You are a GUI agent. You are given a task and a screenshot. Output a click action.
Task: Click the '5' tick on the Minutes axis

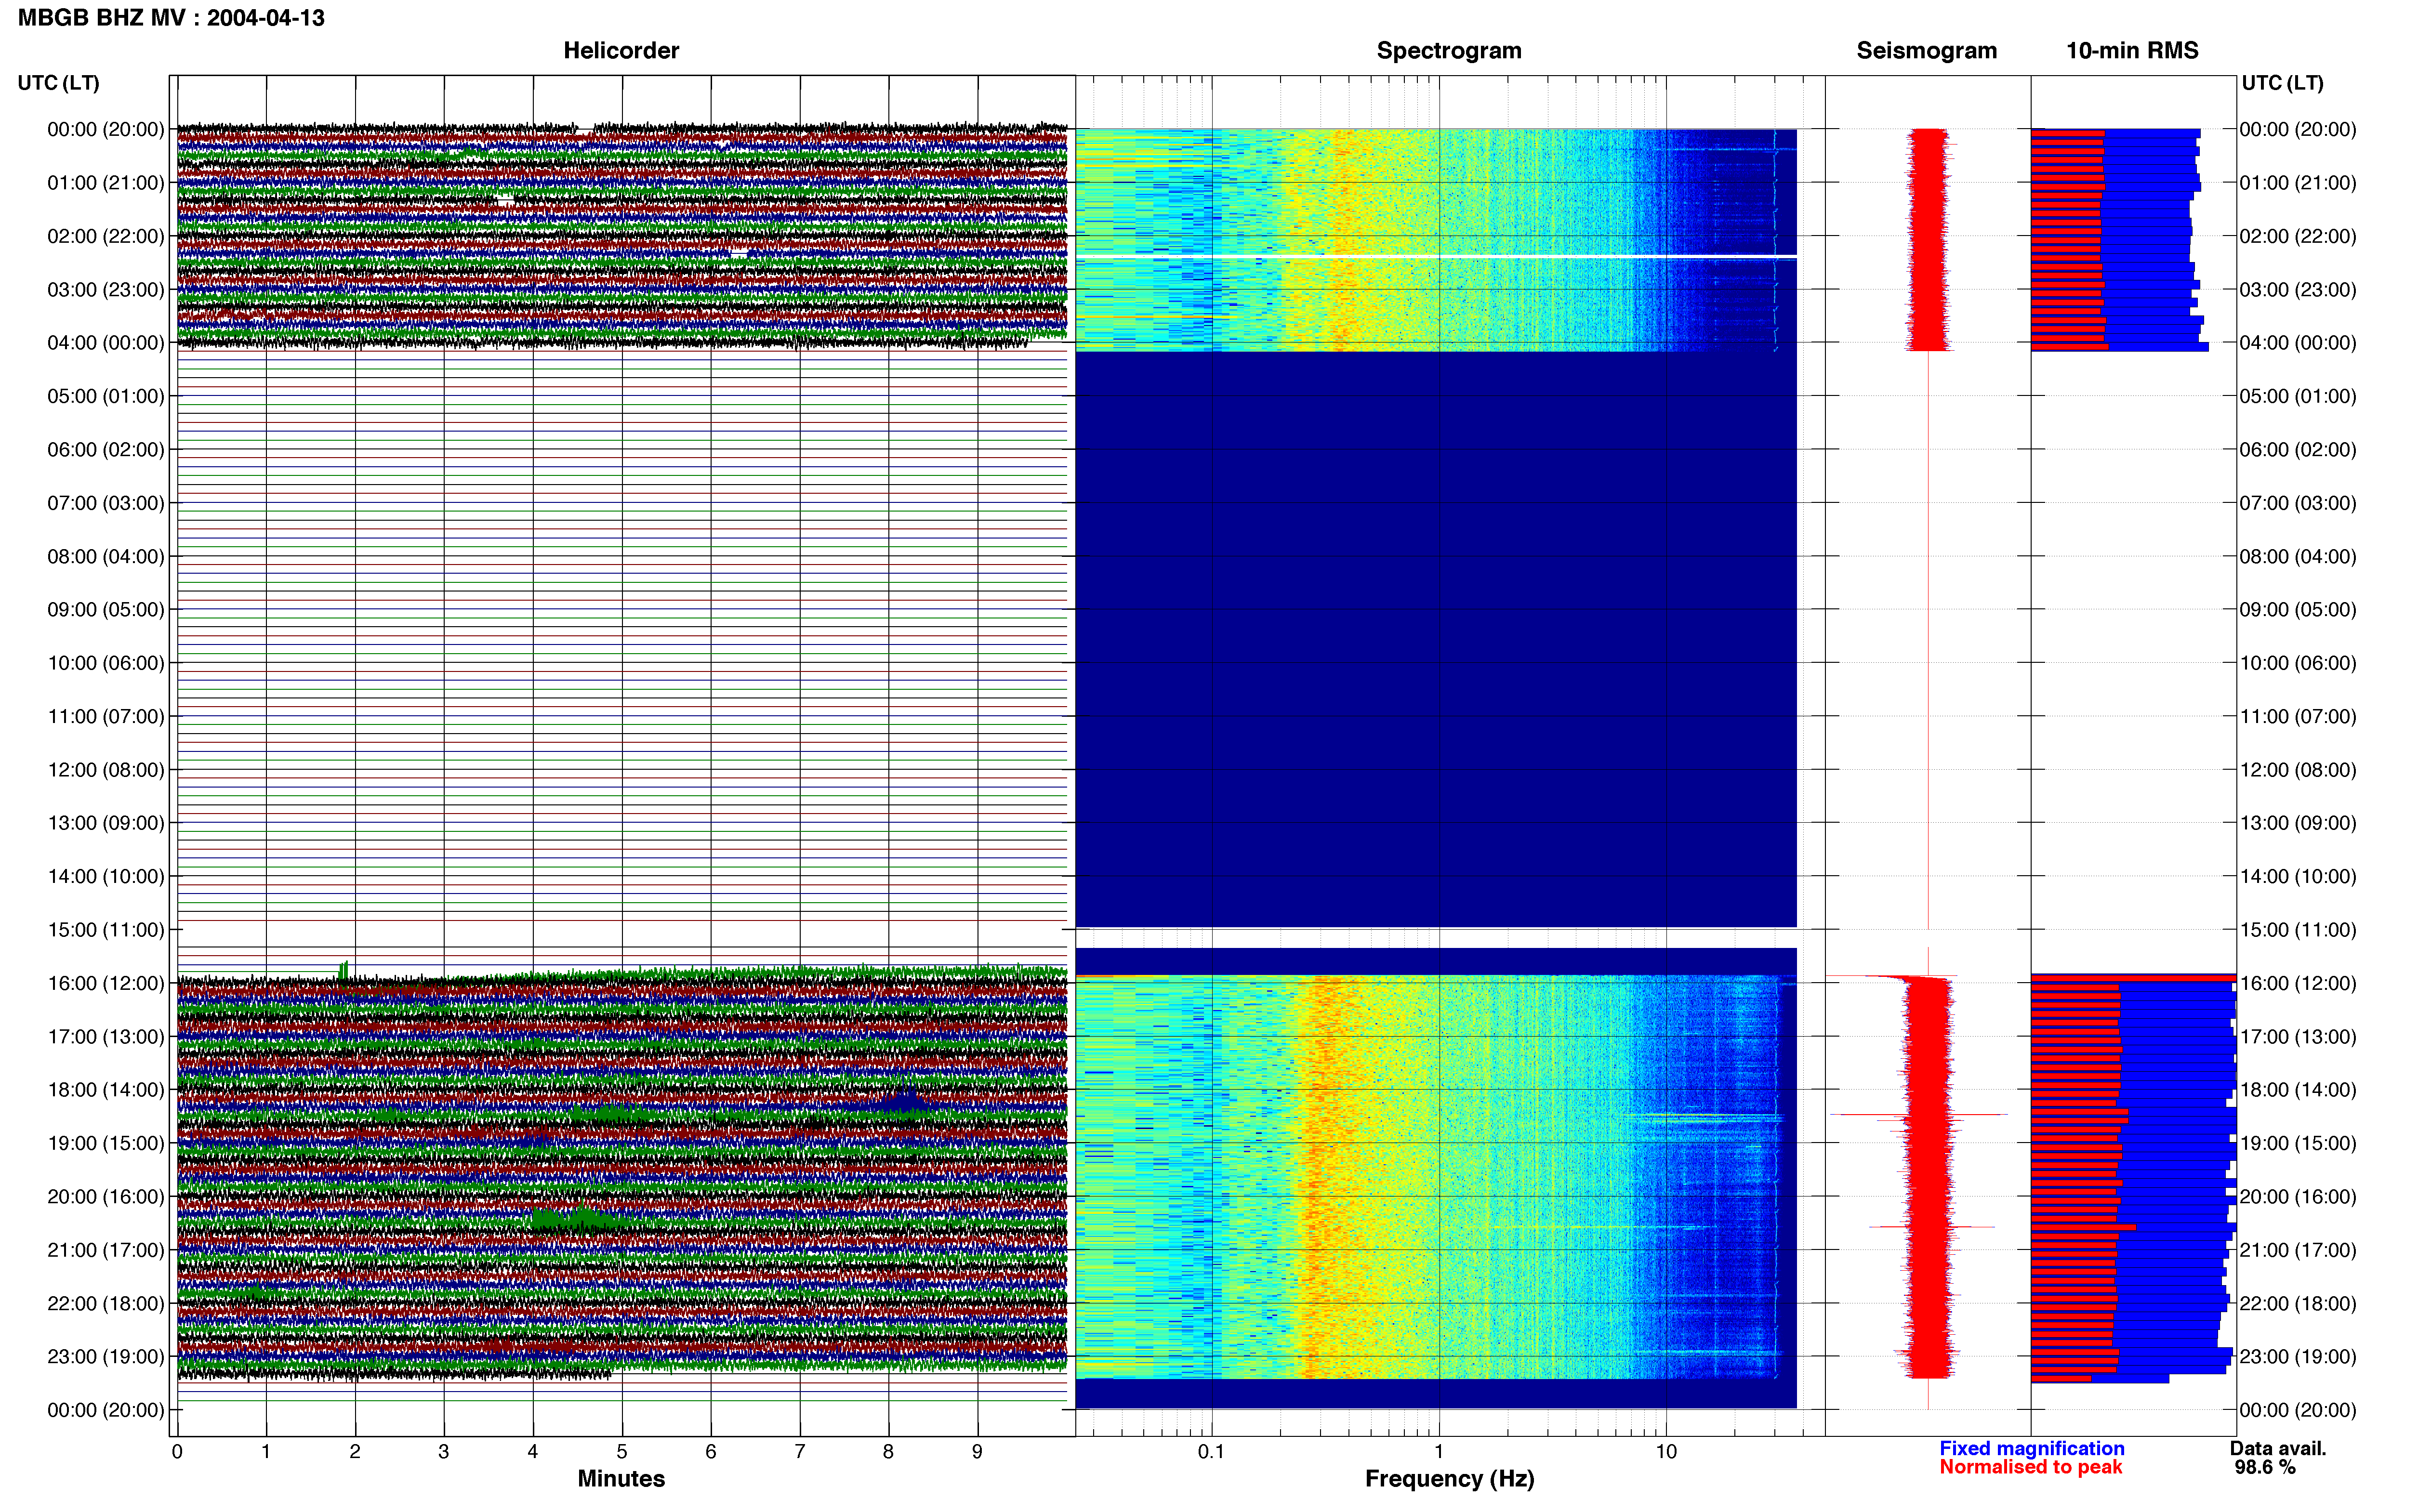622,1452
